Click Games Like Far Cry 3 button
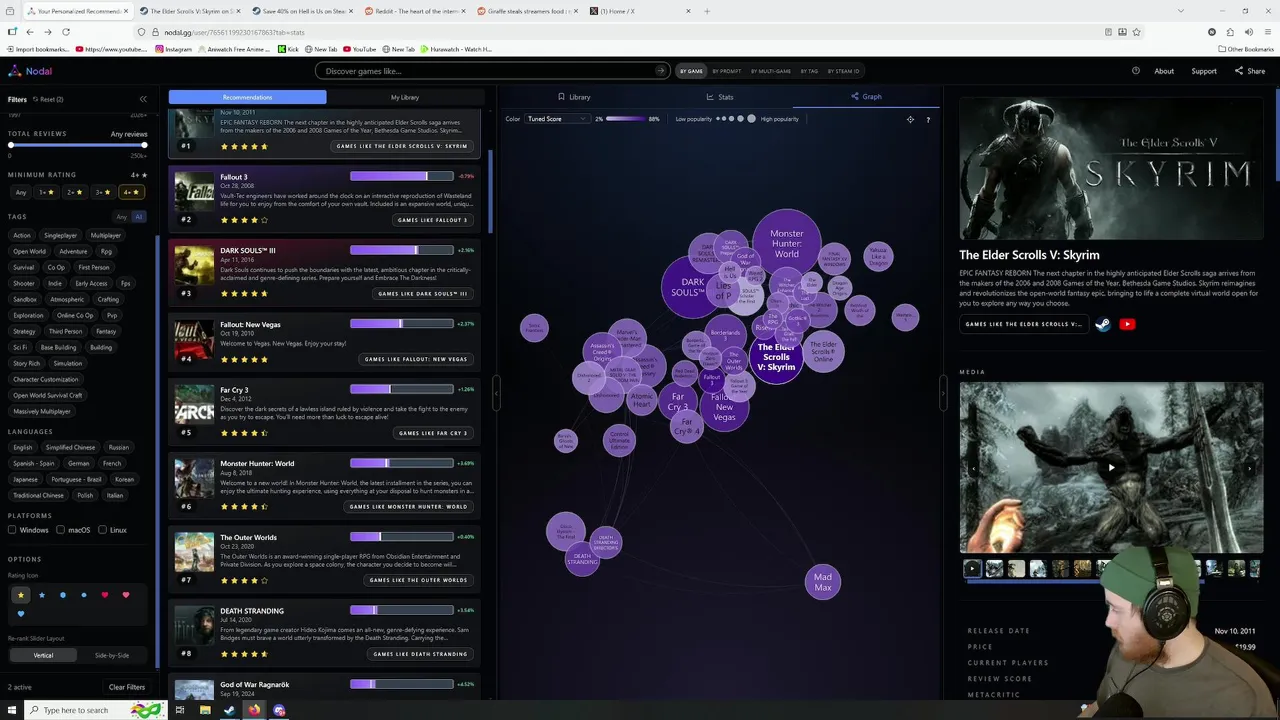Viewport: 1280px width, 720px height. (x=432, y=433)
